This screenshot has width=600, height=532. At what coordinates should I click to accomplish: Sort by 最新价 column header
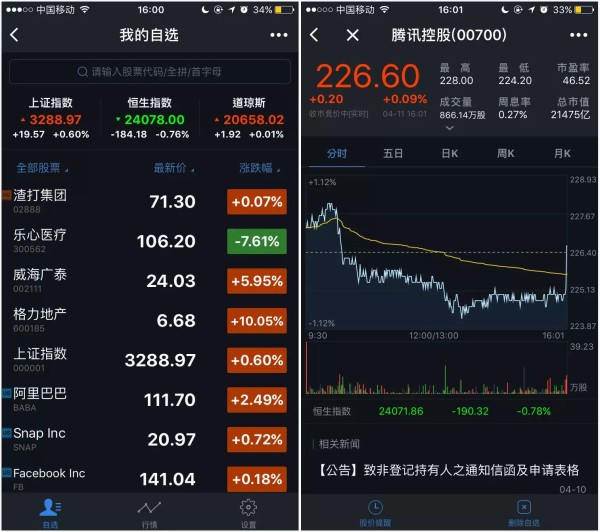[170, 168]
